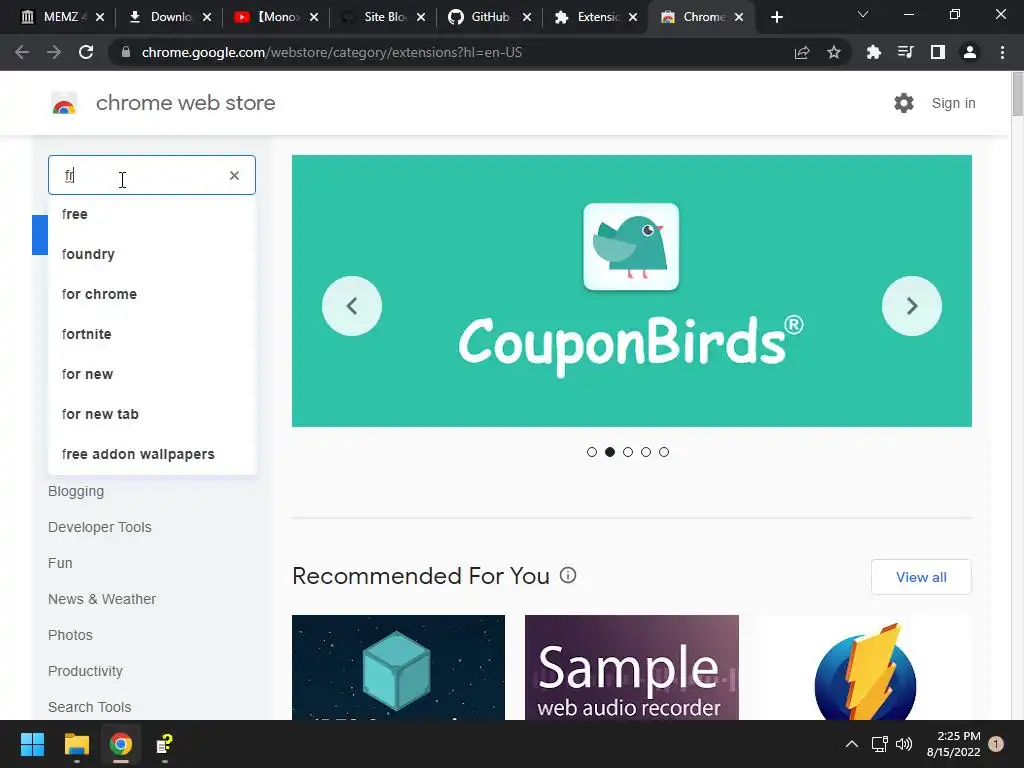This screenshot has height=768, width=1024.
Task: Open Chrome from the taskbar
Action: 121,744
